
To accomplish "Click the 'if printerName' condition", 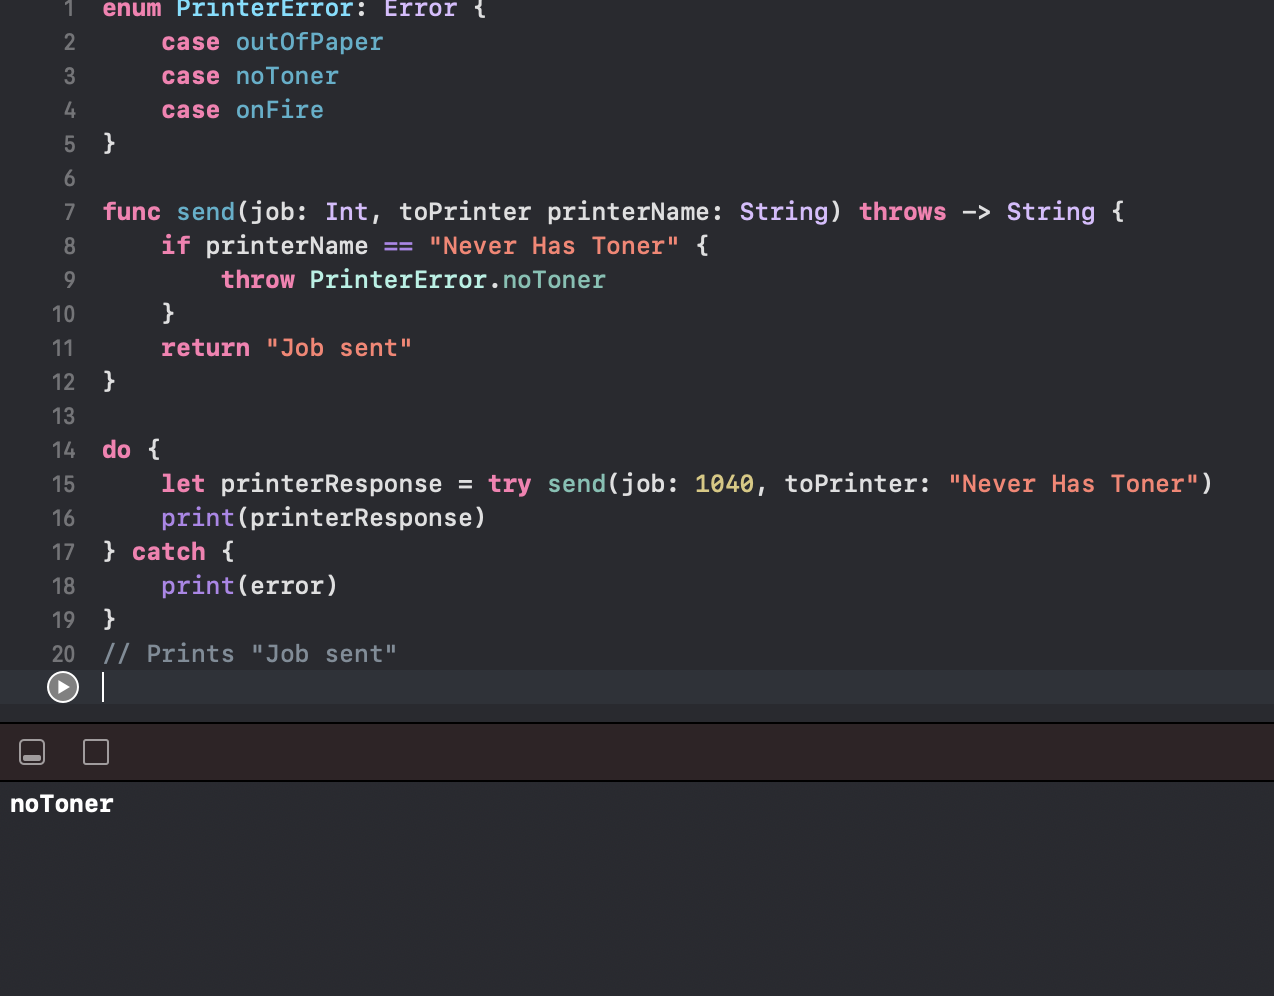I will pyautogui.click(x=265, y=246).
